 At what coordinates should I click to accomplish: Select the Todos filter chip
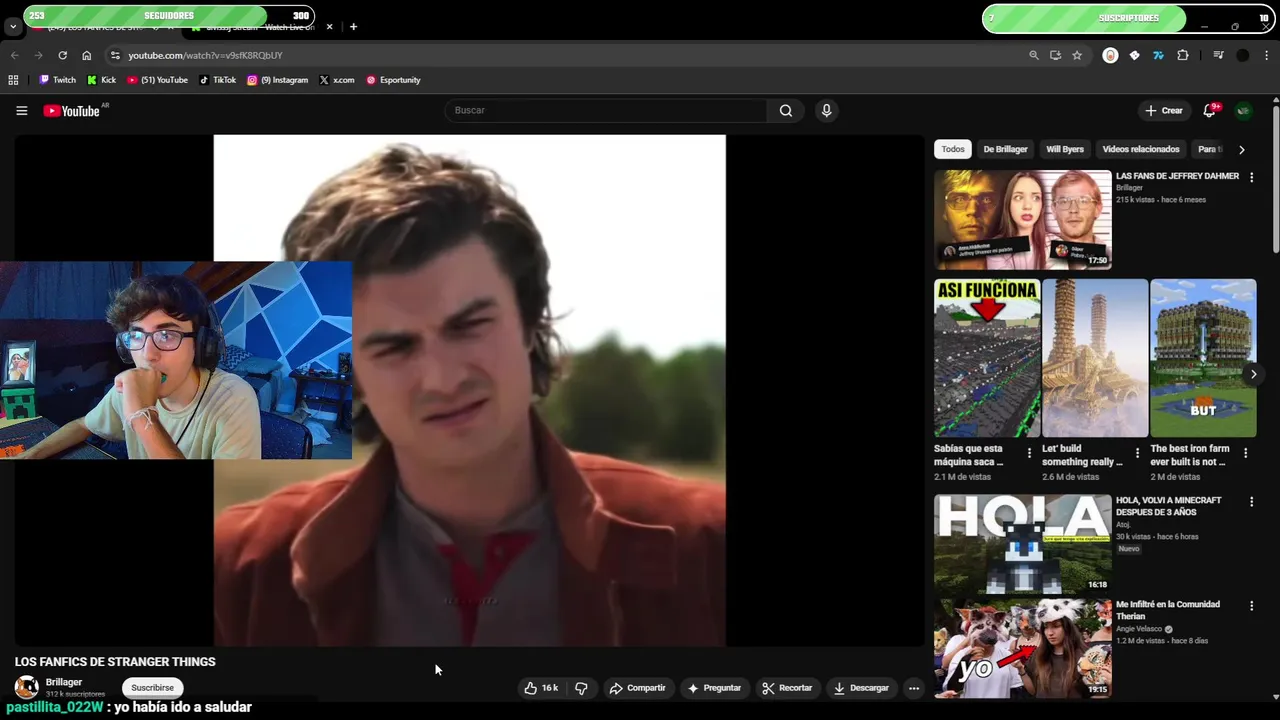point(953,149)
